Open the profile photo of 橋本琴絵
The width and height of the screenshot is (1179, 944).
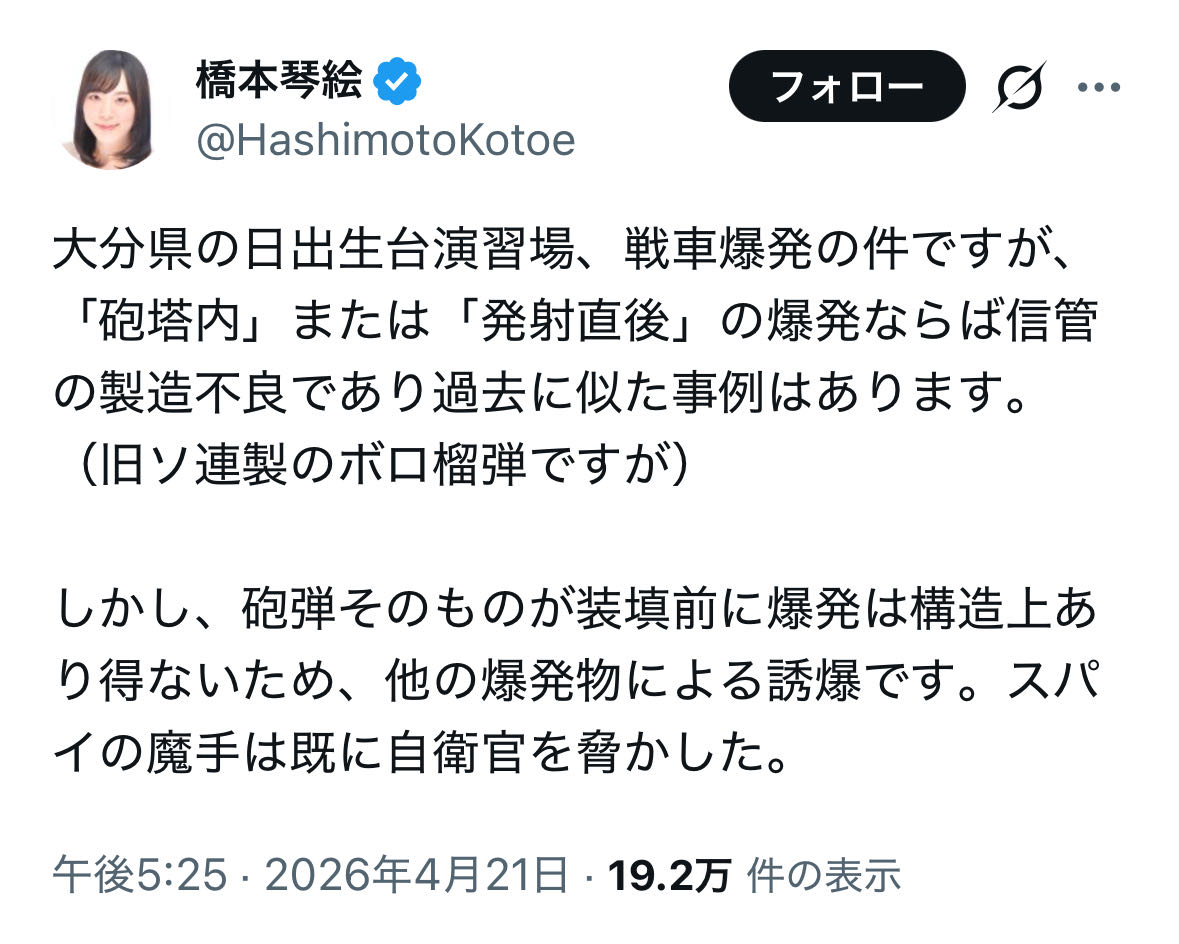pos(104,109)
